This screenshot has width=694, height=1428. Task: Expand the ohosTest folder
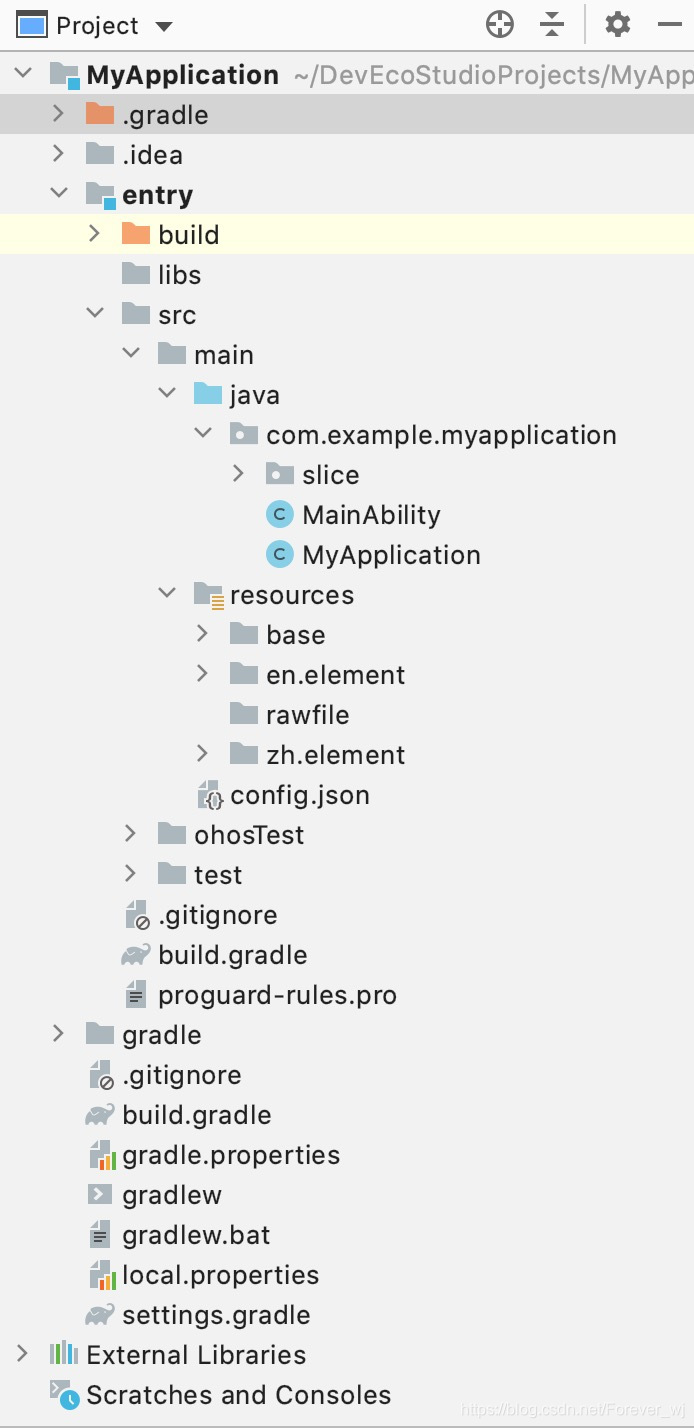pyautogui.click(x=131, y=835)
